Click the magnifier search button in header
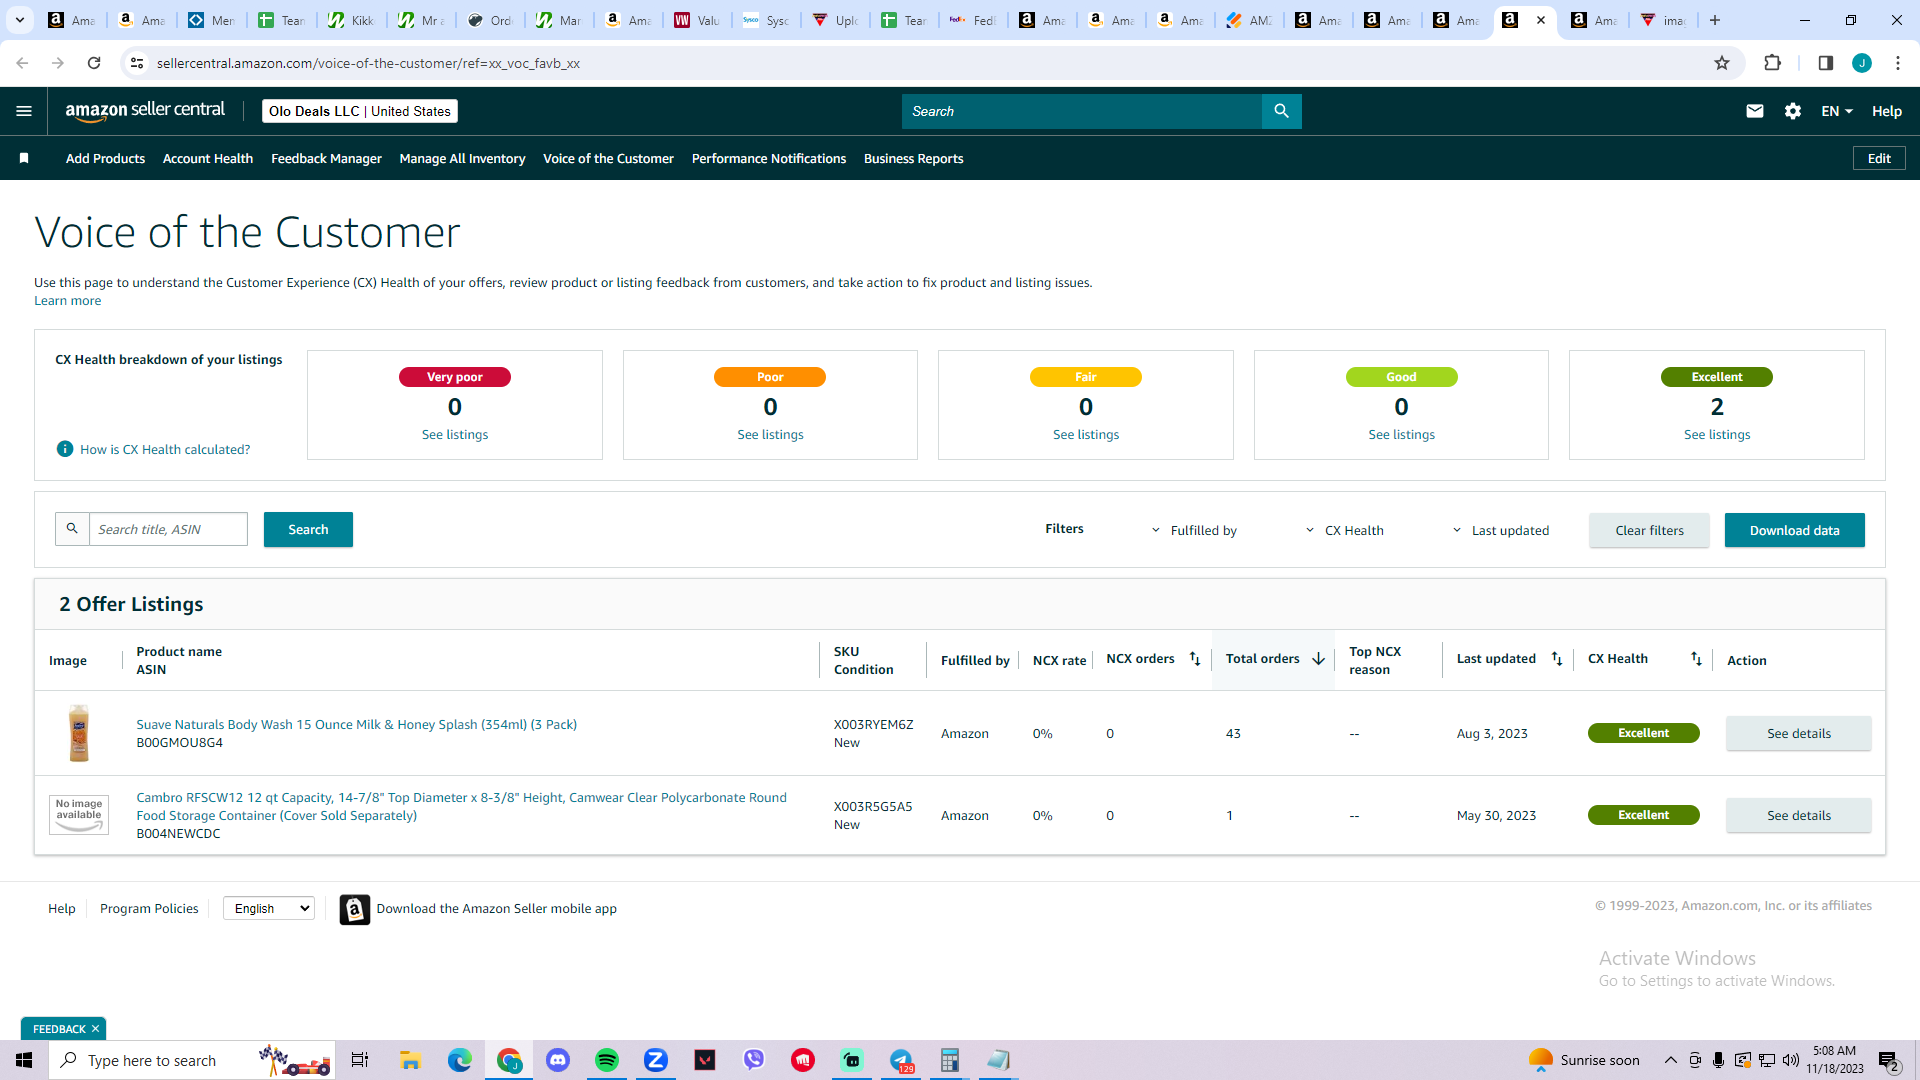 1281,111
